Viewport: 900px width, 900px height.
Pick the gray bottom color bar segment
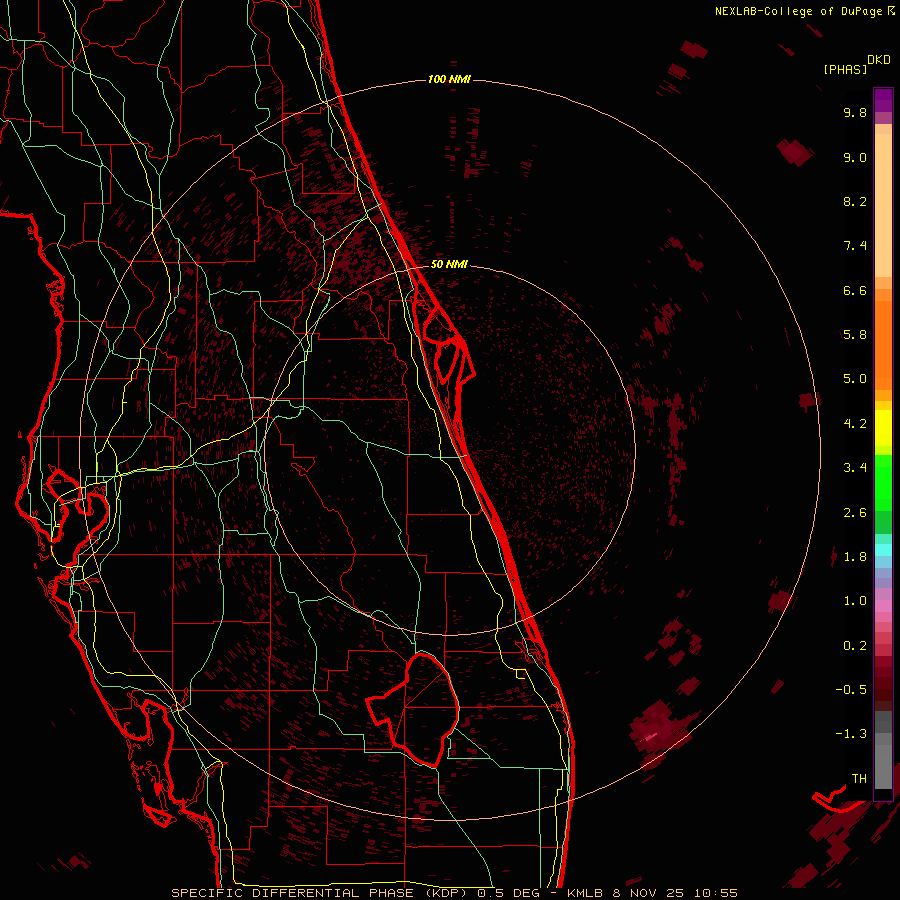[883, 766]
